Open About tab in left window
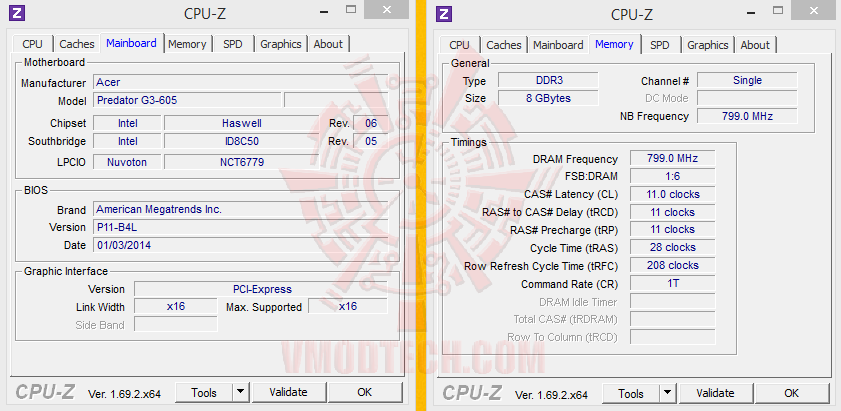Viewport: 841px width, 411px height. [328, 44]
